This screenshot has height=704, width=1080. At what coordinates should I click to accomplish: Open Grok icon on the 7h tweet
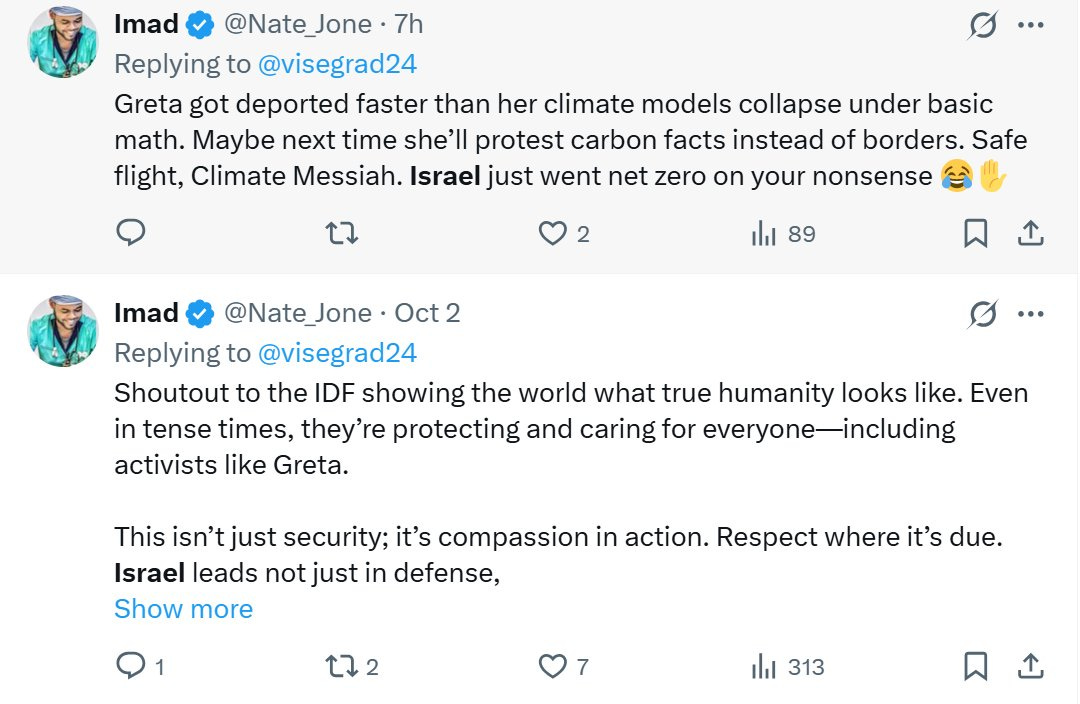pos(983,27)
